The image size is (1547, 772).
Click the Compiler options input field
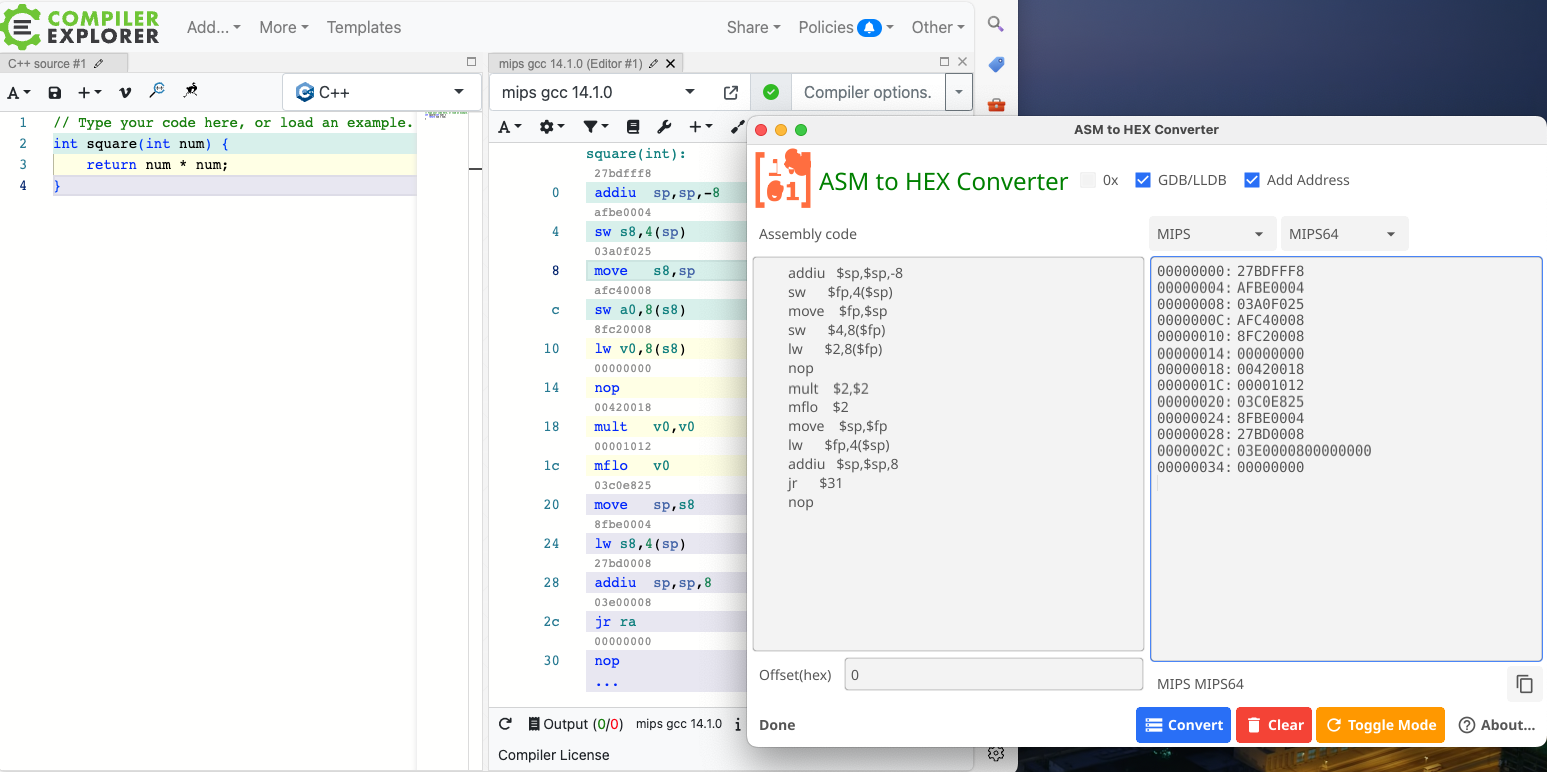click(x=868, y=92)
